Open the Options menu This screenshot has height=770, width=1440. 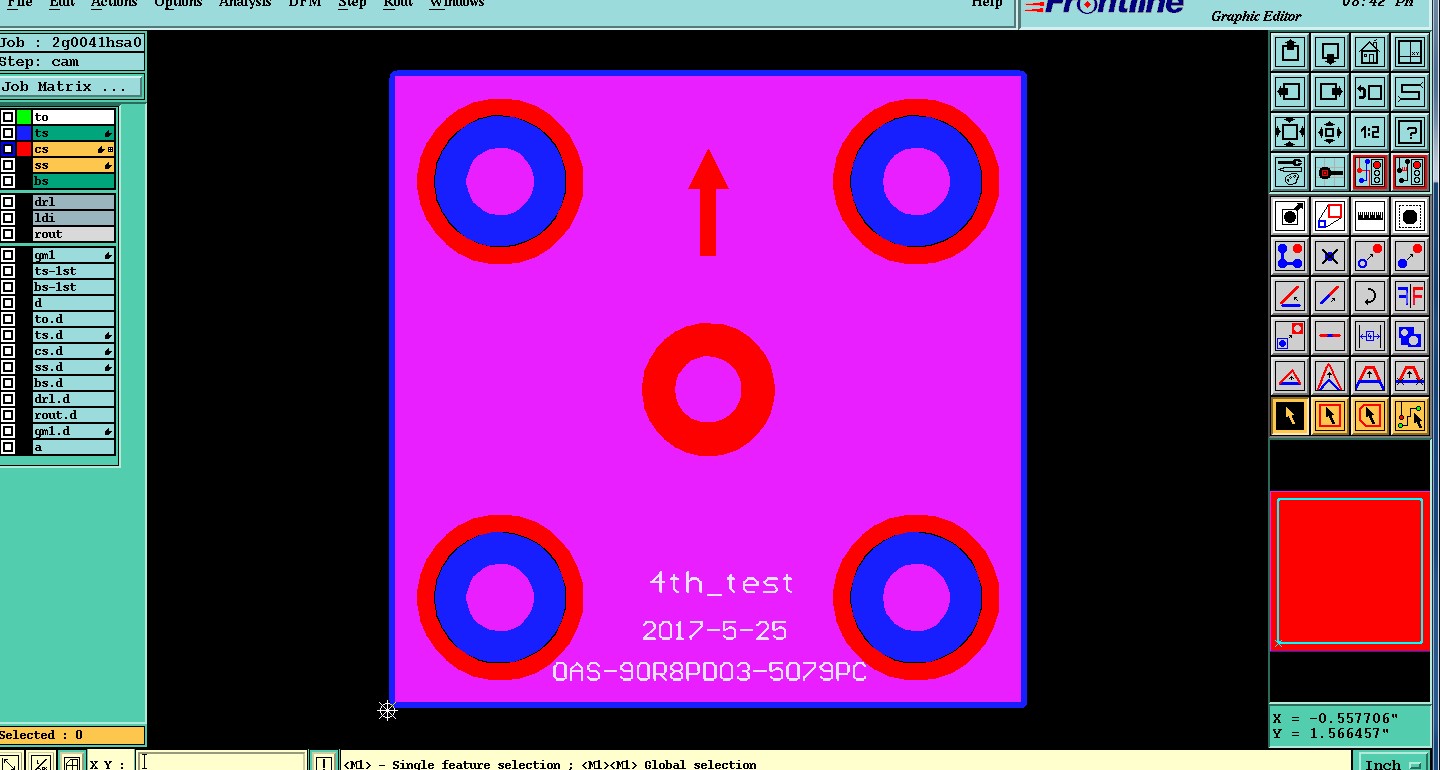(178, 4)
